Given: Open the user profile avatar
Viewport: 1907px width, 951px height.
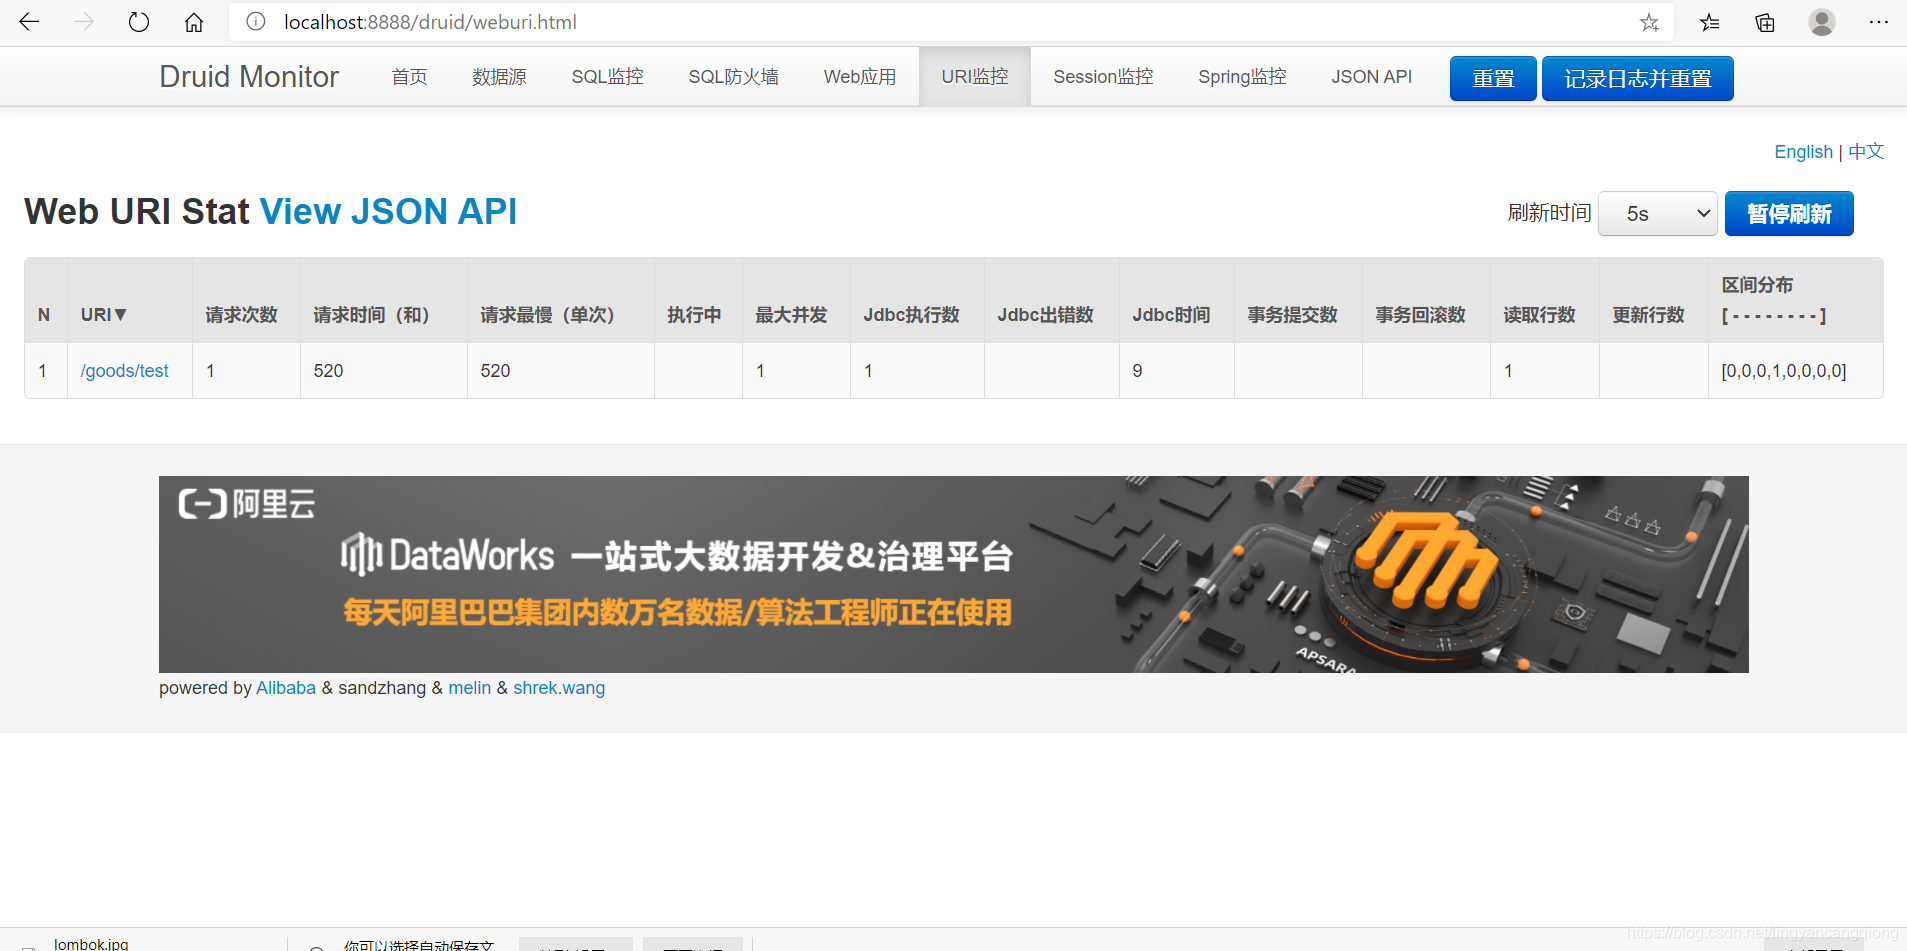Looking at the screenshot, I should pos(1822,22).
